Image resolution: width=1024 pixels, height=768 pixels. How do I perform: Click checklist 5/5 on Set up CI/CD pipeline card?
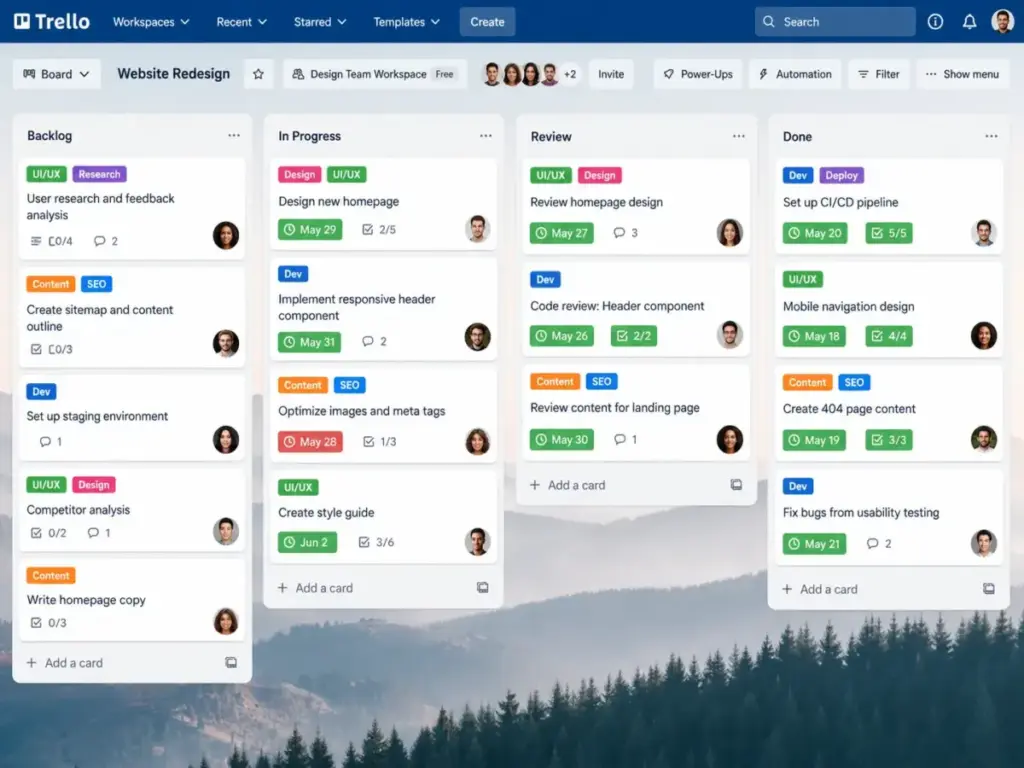pos(888,233)
